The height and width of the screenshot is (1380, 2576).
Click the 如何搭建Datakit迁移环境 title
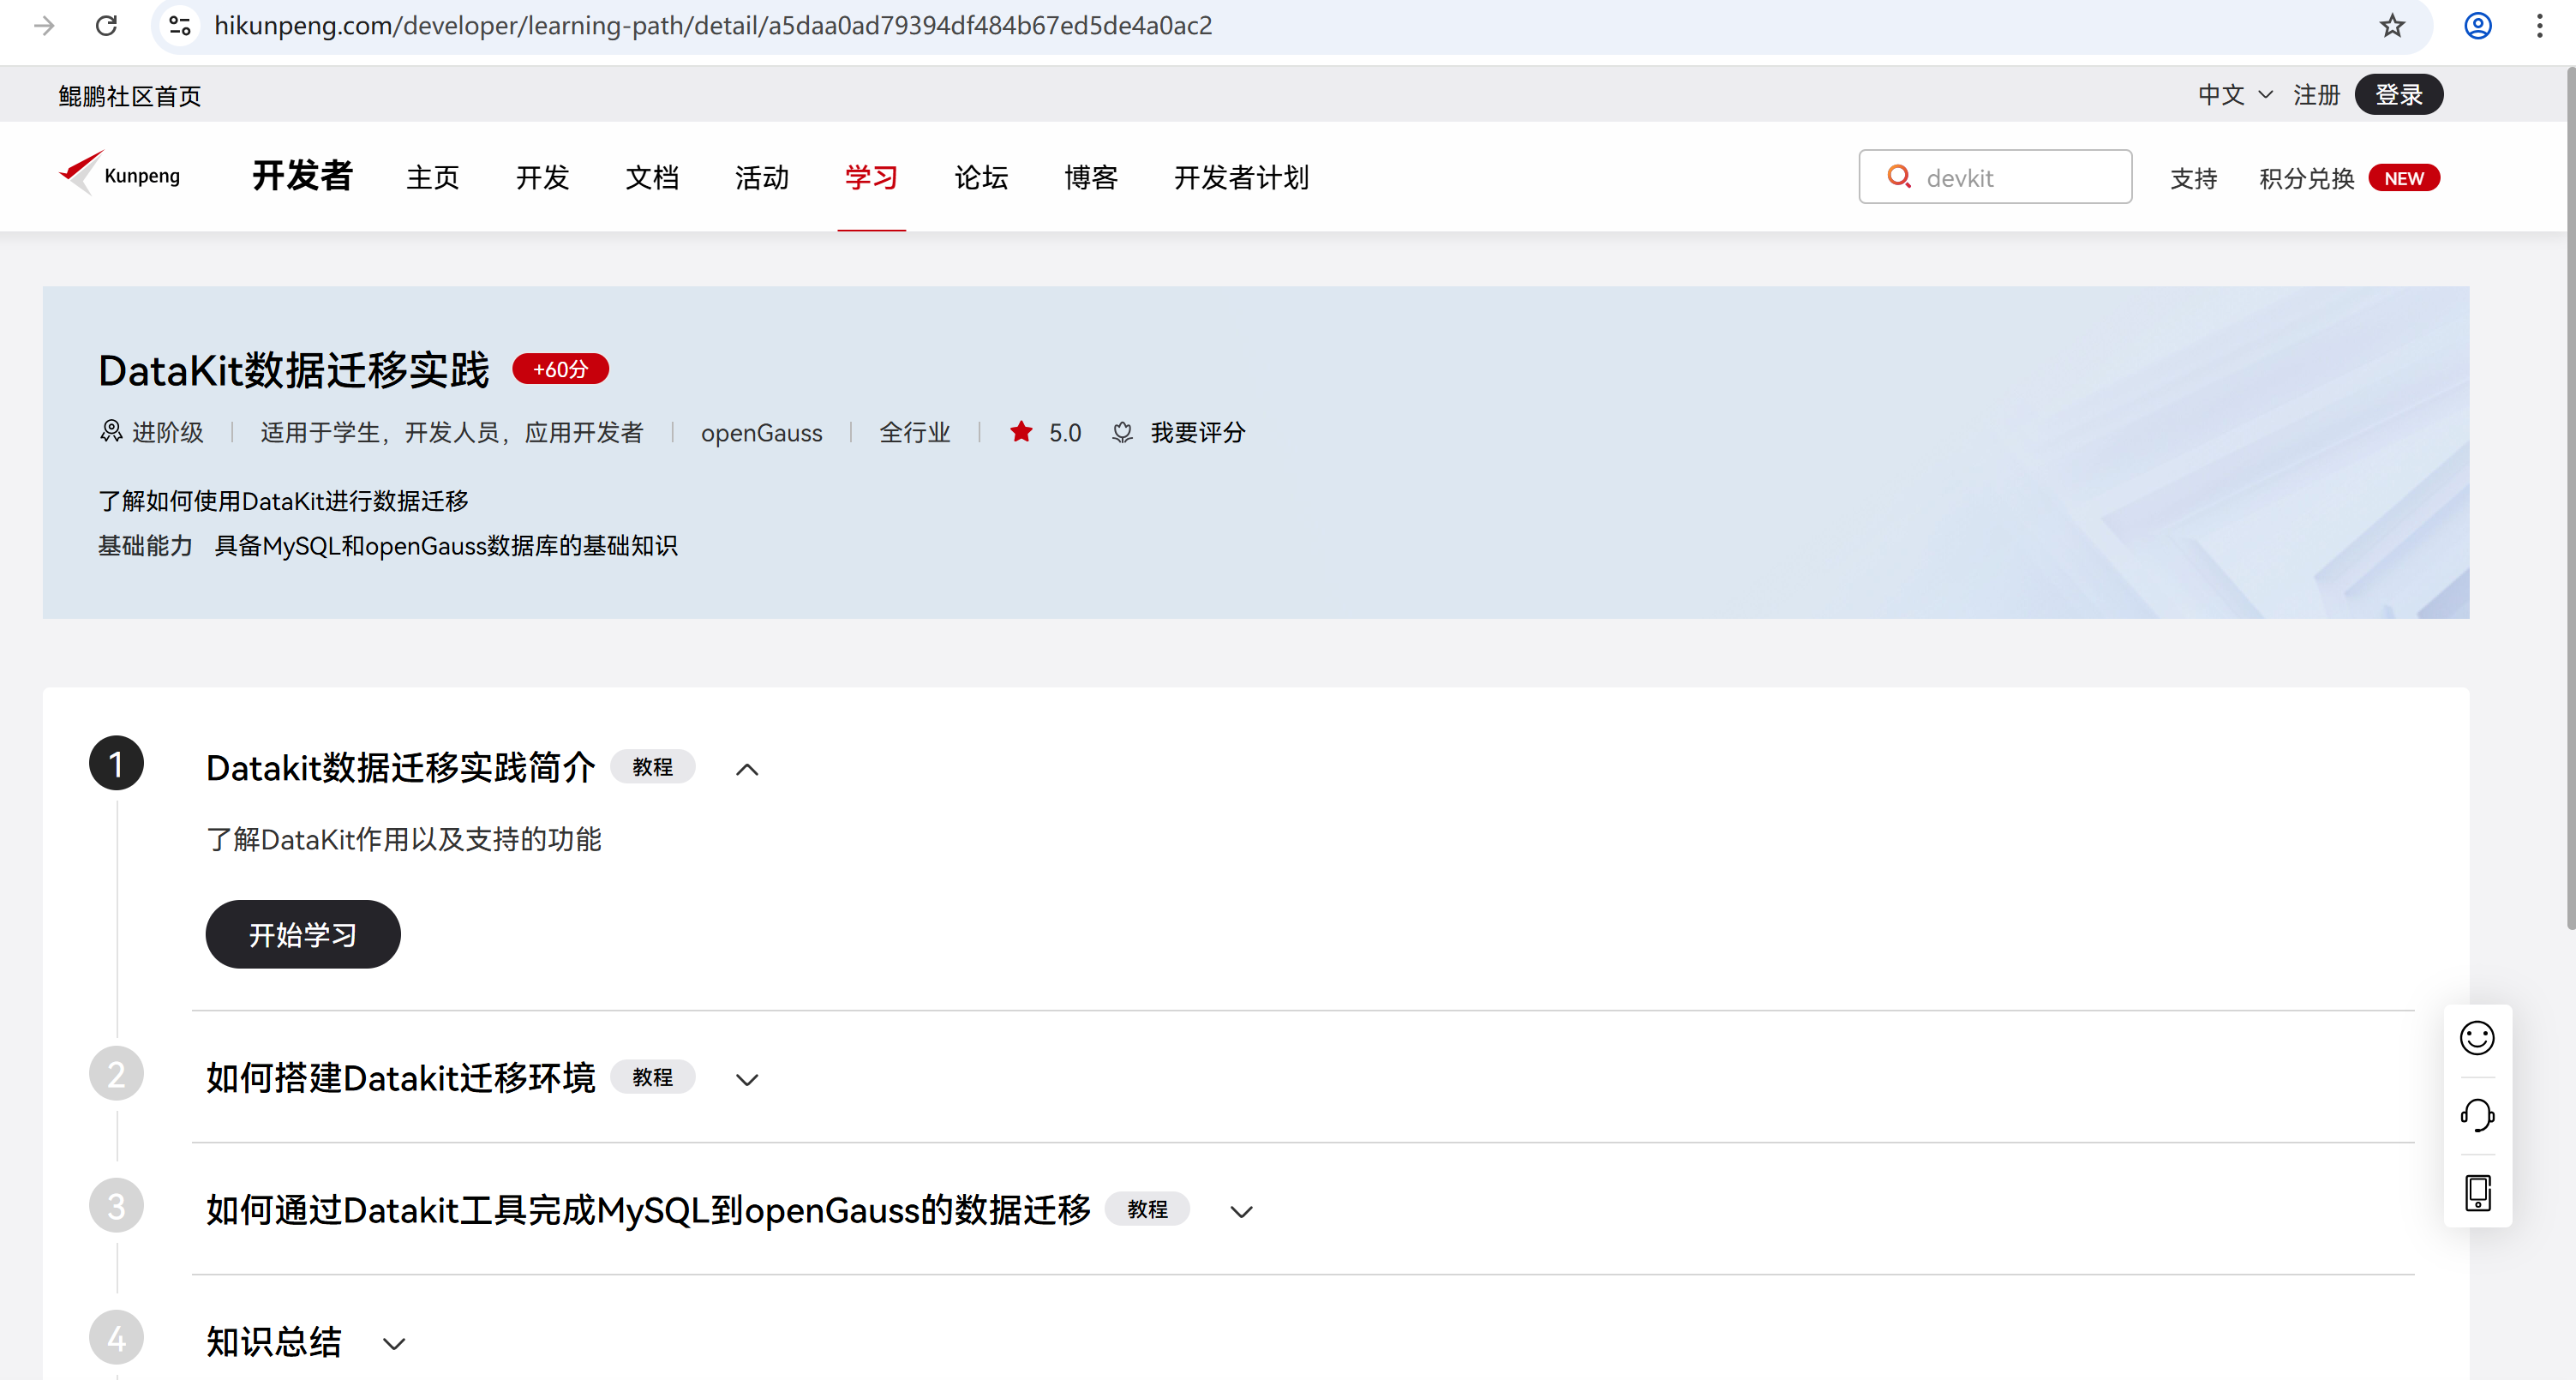coord(400,1077)
